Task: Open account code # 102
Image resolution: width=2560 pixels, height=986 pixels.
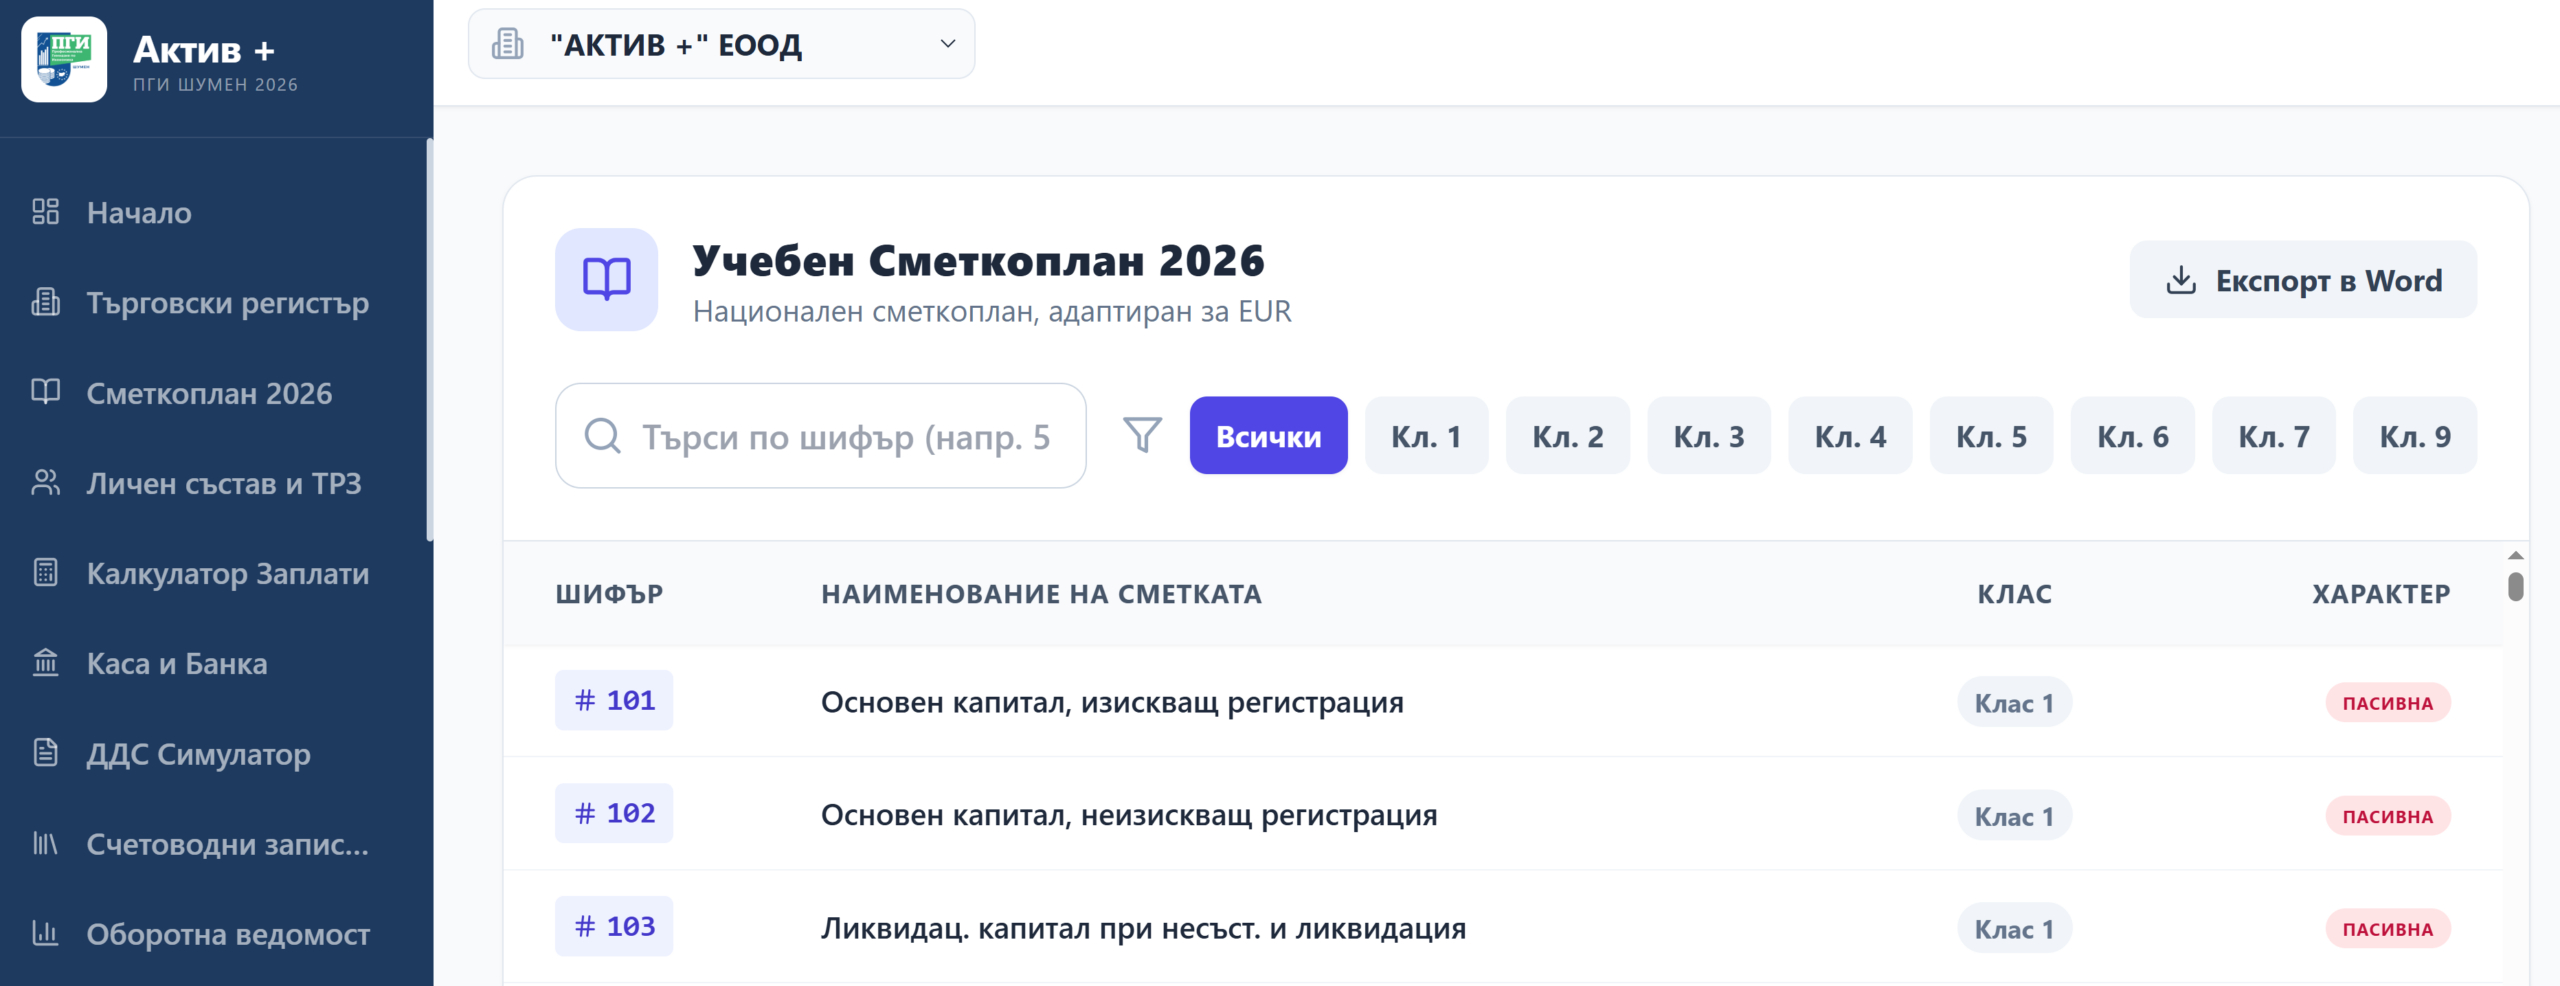Action: pos(614,813)
